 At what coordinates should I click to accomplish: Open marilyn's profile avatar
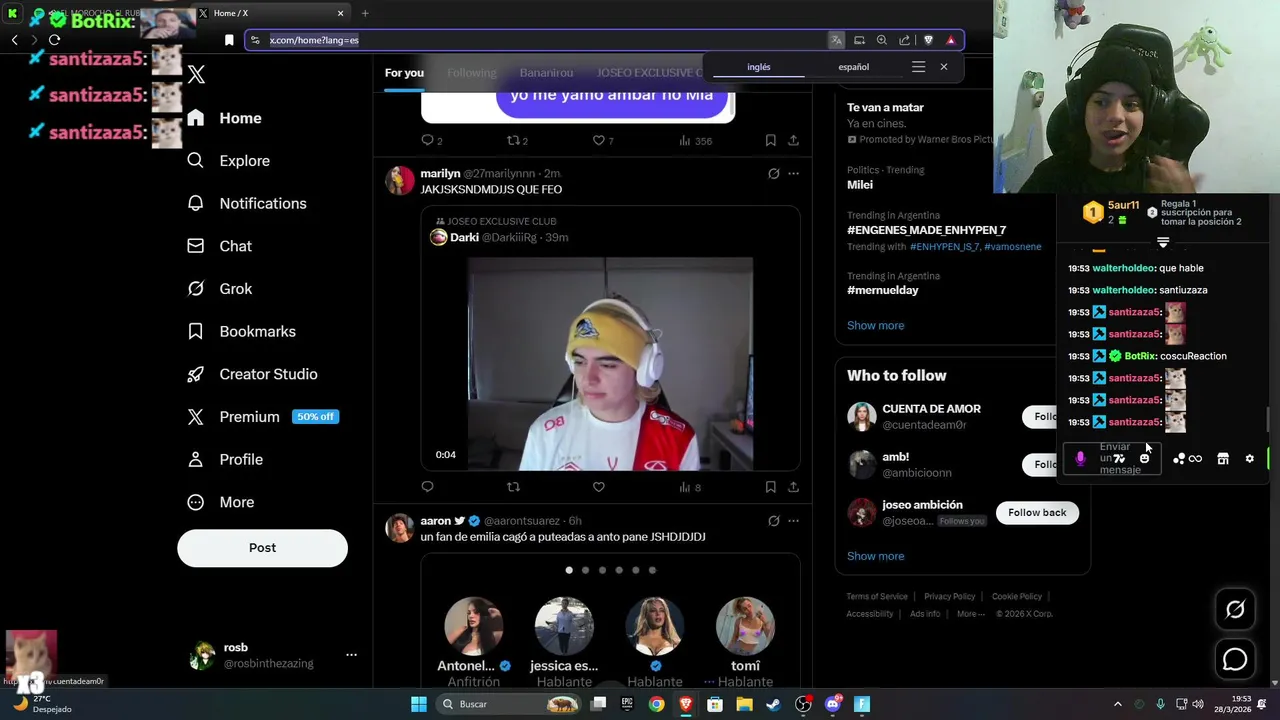(400, 180)
